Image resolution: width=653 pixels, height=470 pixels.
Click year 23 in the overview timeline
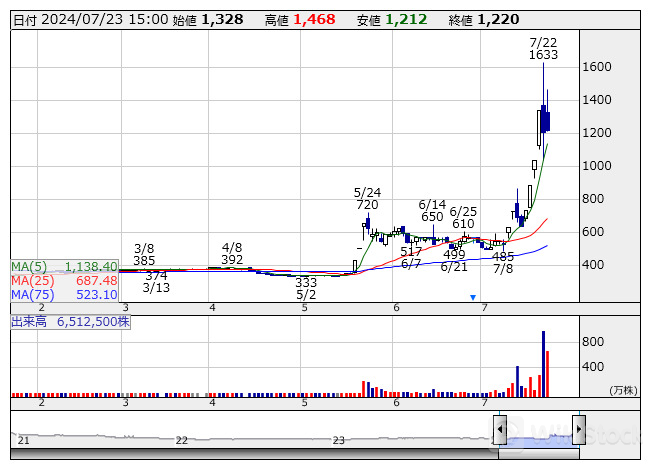pyautogui.click(x=340, y=440)
